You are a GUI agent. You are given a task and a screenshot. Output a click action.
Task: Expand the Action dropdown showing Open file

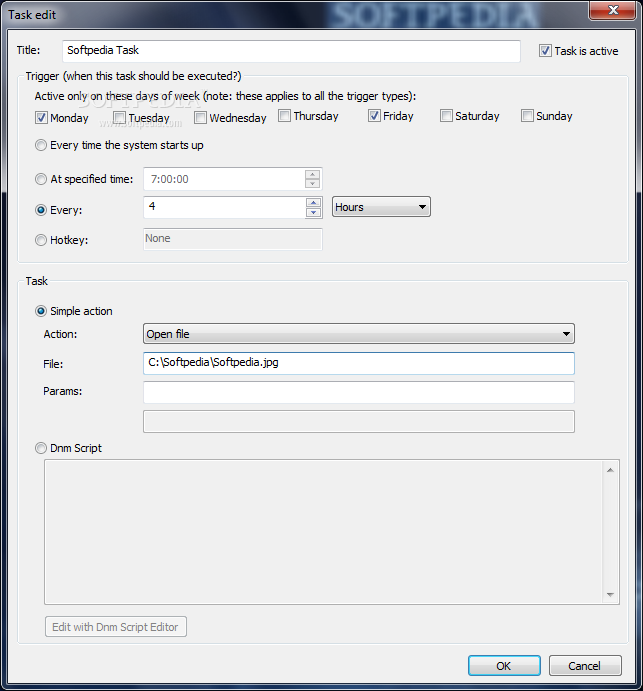click(x=359, y=334)
